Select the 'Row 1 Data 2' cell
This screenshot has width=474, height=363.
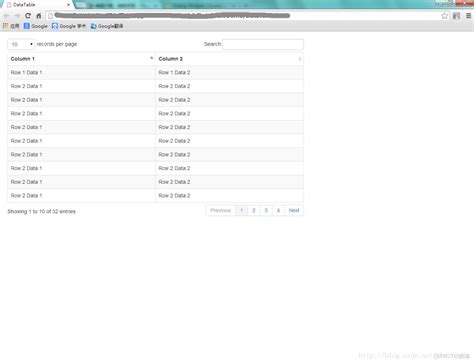(229, 72)
